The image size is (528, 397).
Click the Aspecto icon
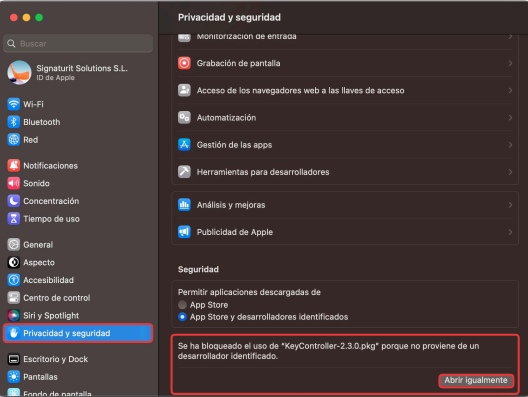pyautogui.click(x=13, y=262)
